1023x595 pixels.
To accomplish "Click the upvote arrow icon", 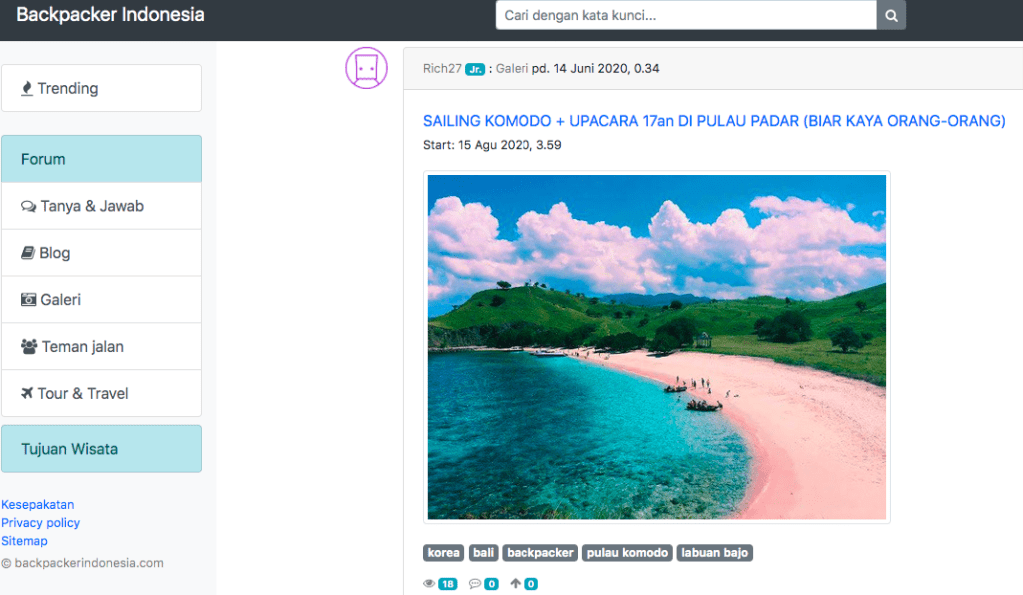I will (516, 584).
